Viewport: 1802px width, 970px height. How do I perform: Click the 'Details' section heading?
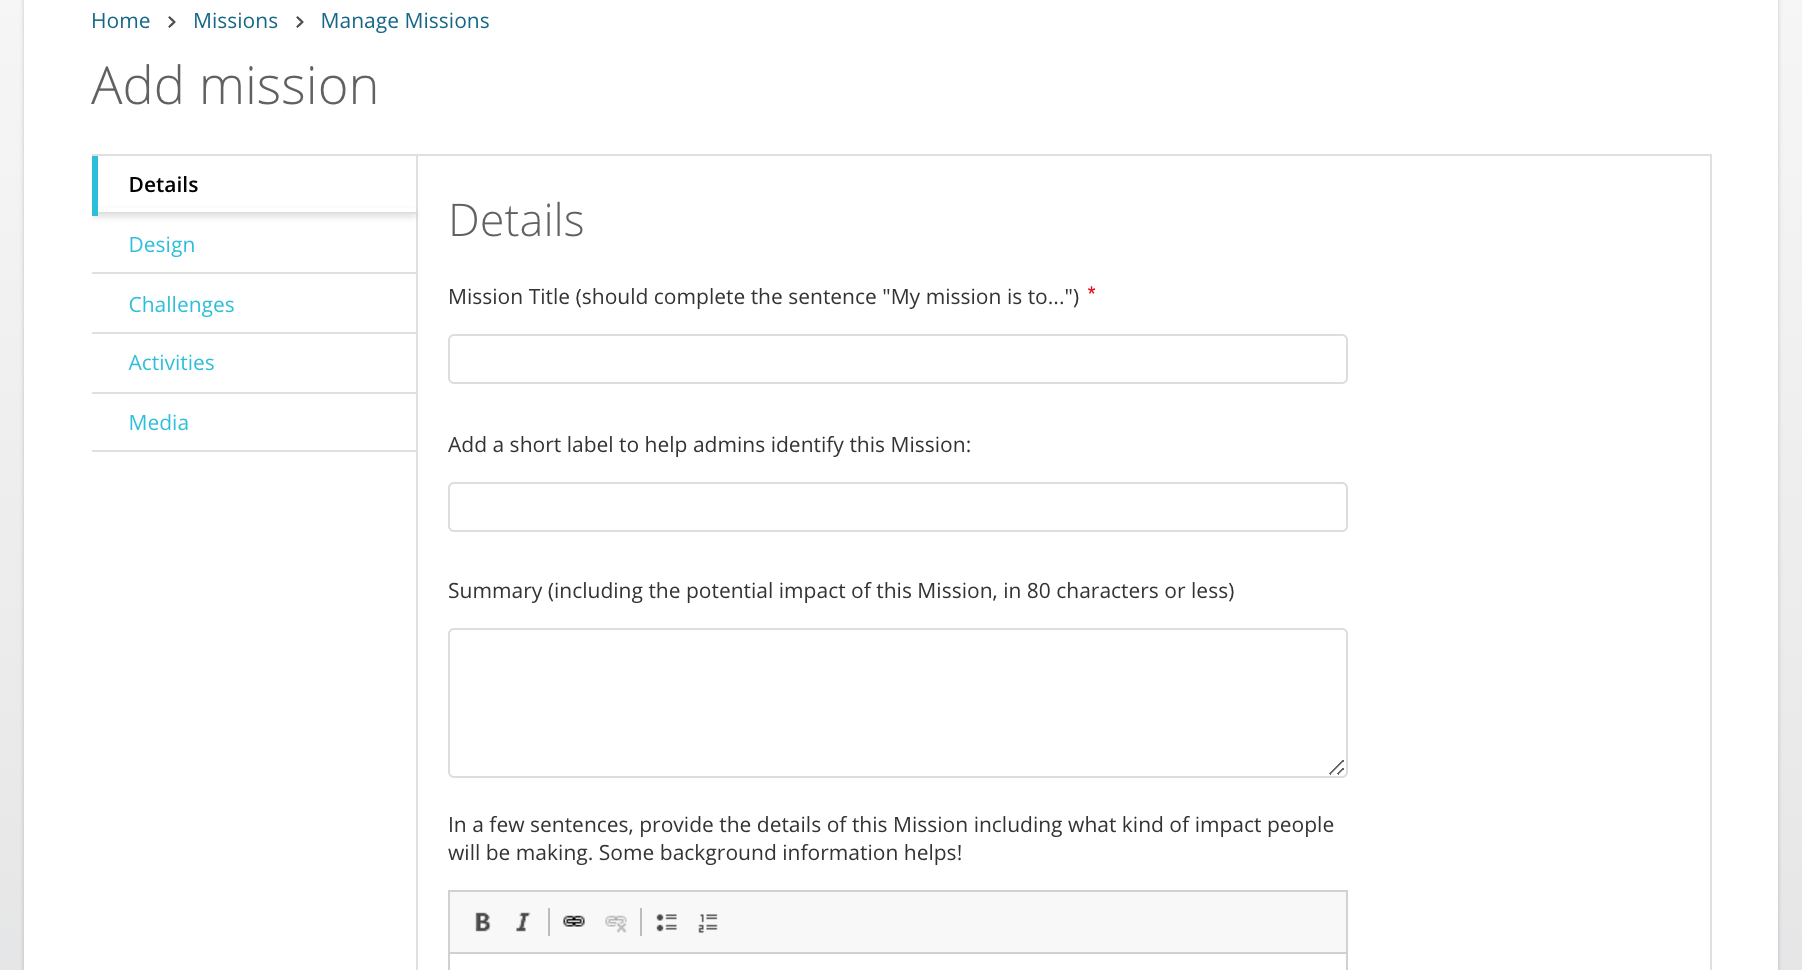(516, 220)
